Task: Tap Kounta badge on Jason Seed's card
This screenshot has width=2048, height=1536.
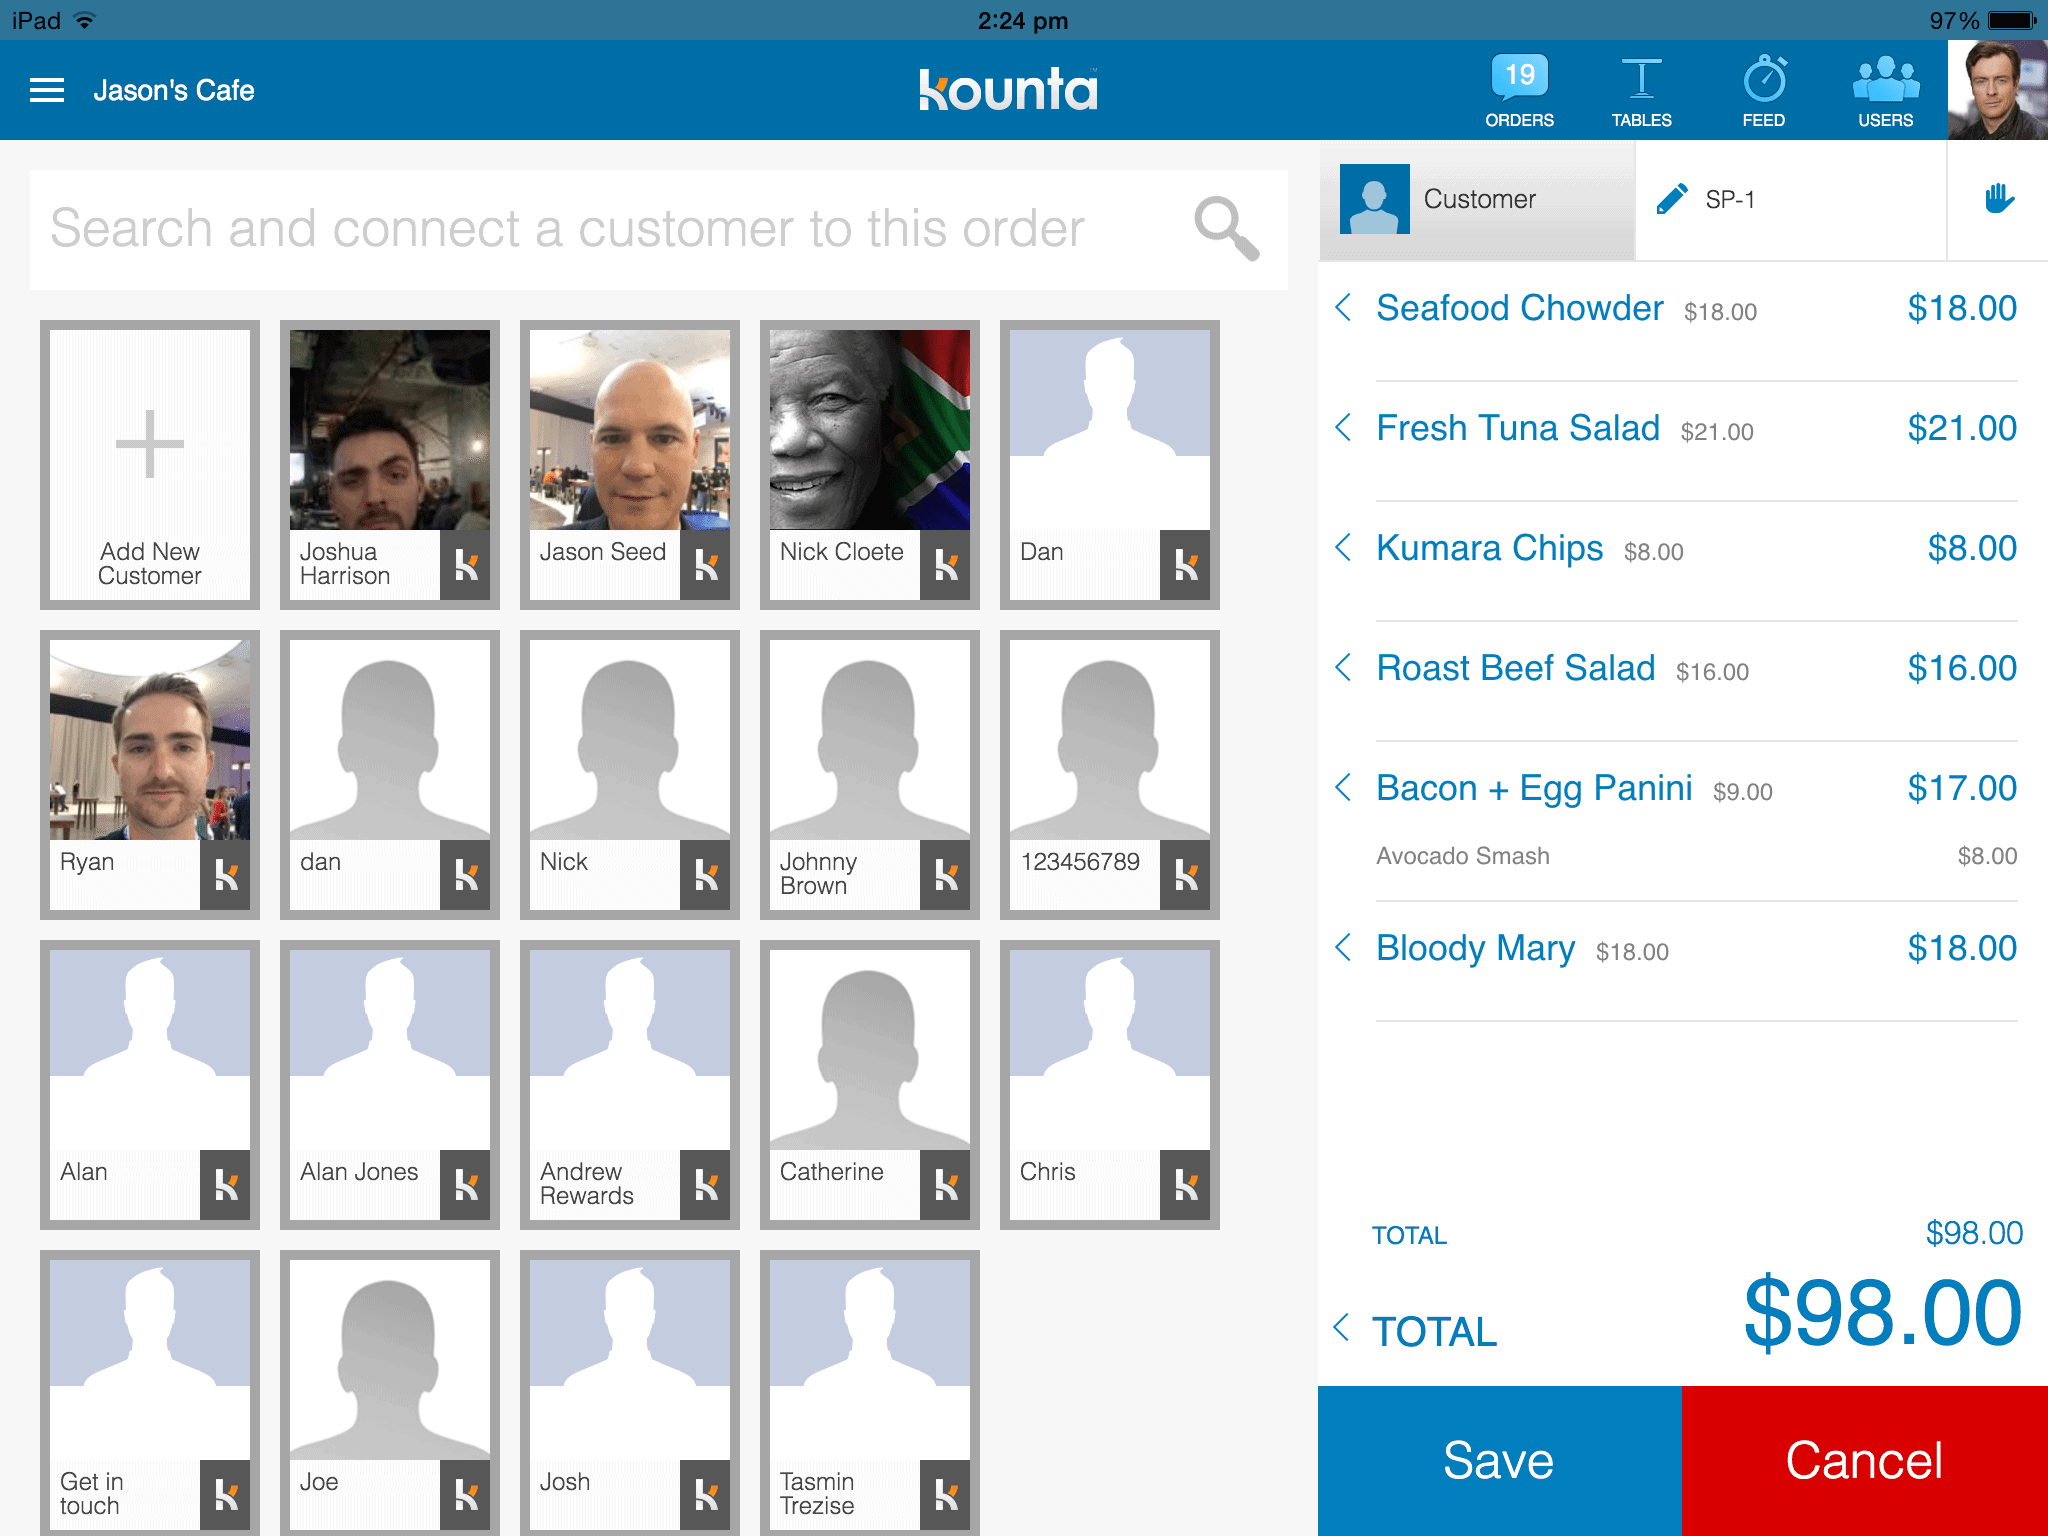Action: pyautogui.click(x=705, y=565)
